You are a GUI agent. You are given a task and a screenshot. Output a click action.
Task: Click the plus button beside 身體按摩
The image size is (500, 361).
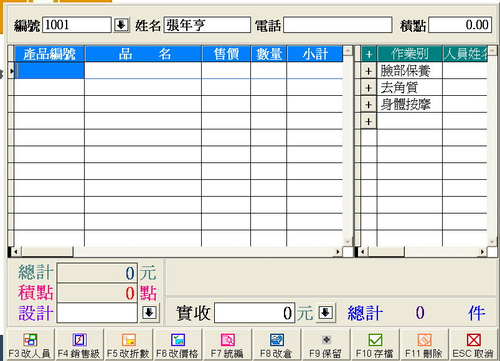pyautogui.click(x=369, y=104)
